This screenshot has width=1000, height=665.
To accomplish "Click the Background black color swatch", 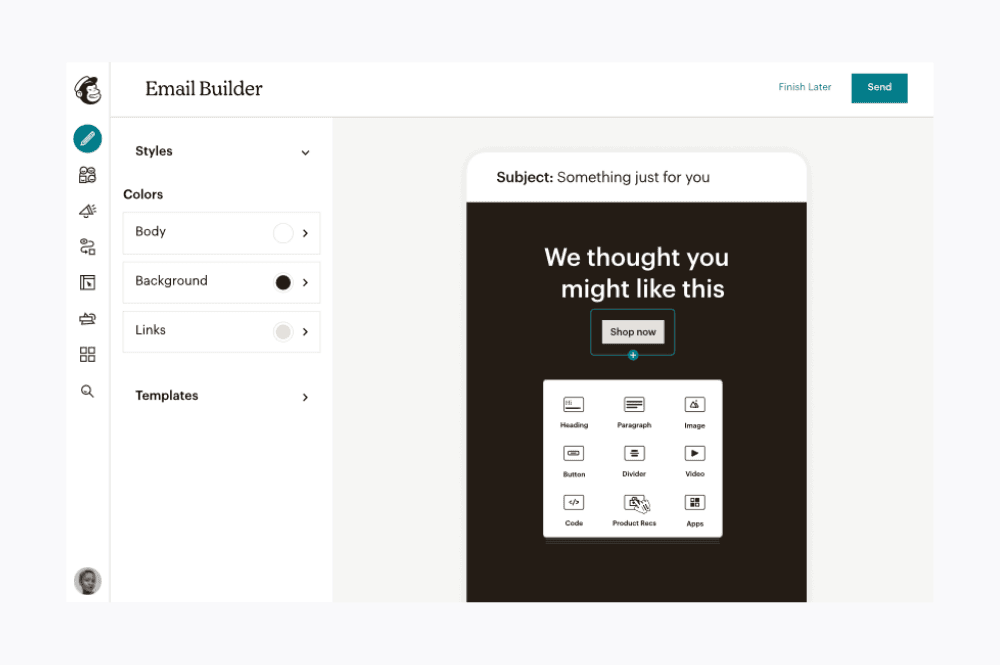I will click(x=283, y=282).
